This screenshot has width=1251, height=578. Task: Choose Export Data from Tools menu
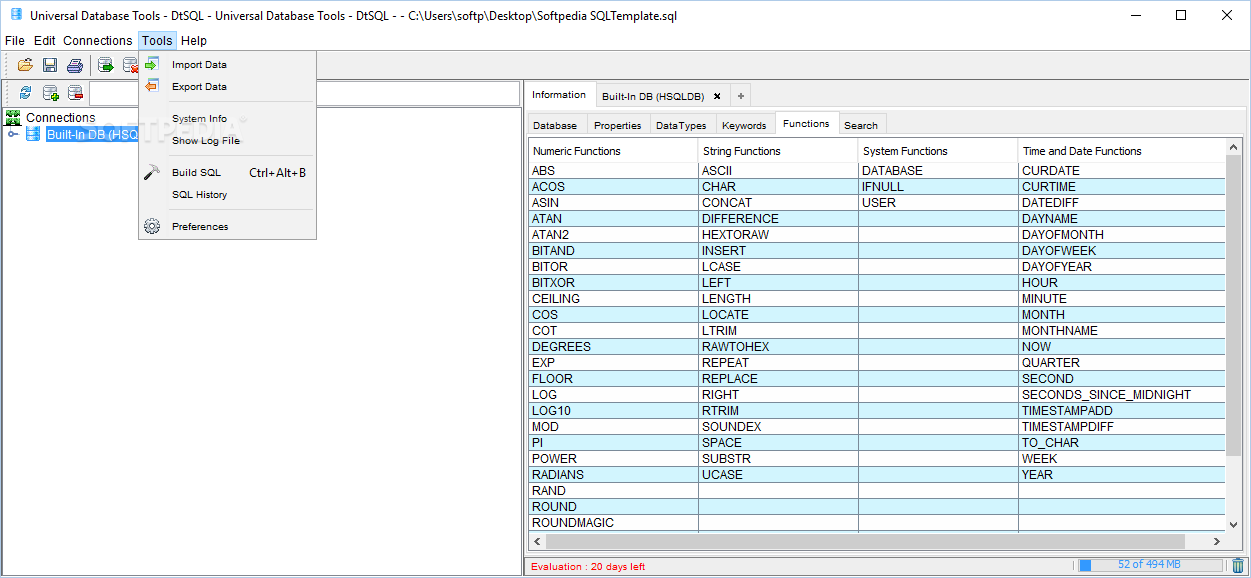click(x=227, y=86)
